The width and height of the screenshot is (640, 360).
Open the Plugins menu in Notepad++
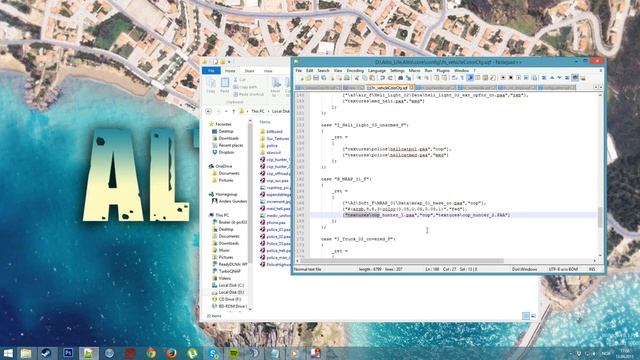coord(443,71)
